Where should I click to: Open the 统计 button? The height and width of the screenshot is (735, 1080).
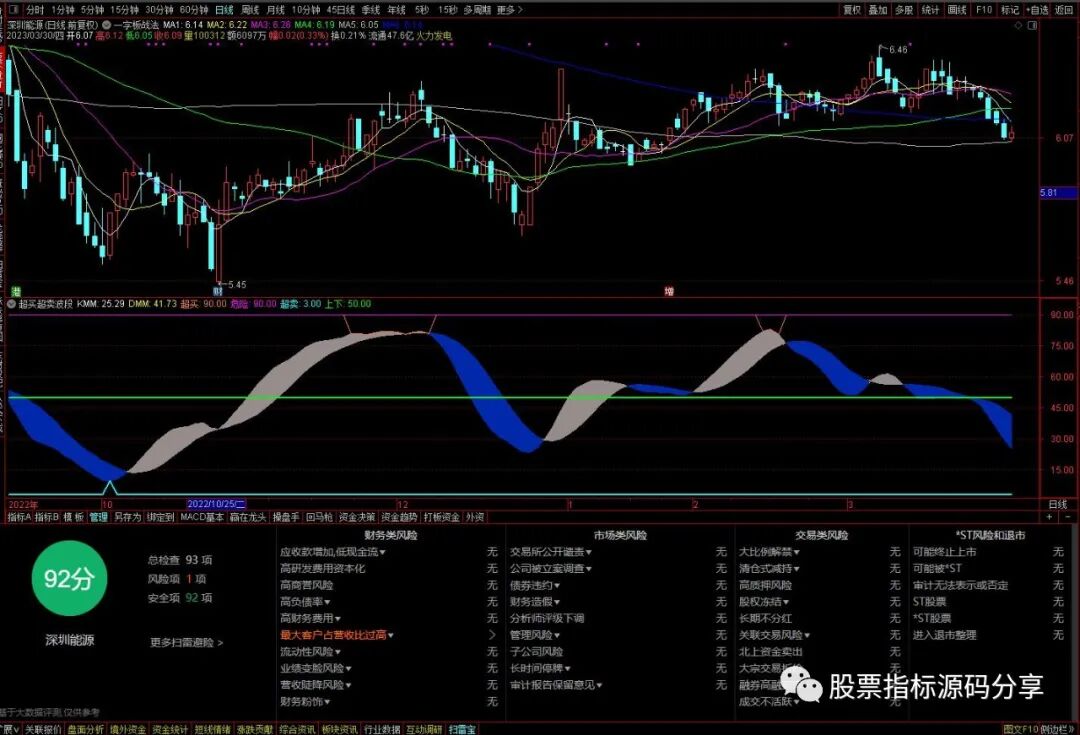(930, 10)
